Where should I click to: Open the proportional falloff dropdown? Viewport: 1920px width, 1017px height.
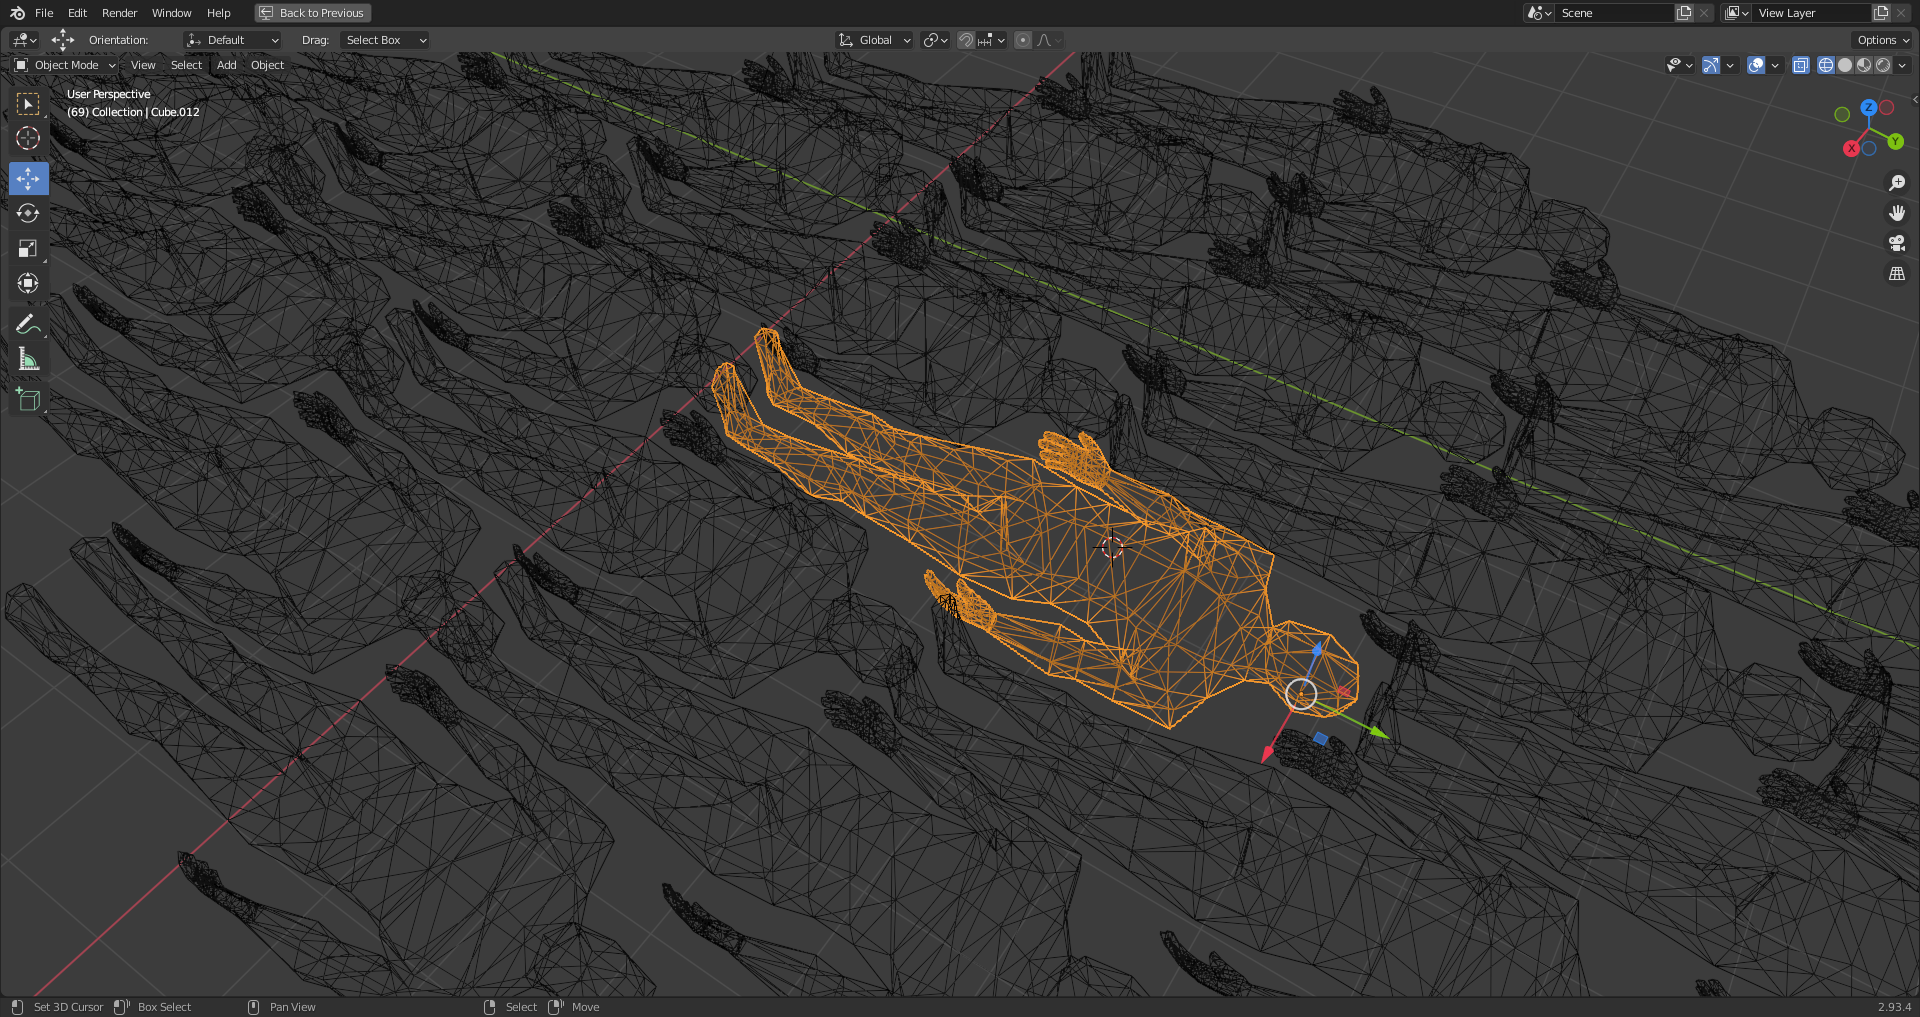coord(1049,40)
